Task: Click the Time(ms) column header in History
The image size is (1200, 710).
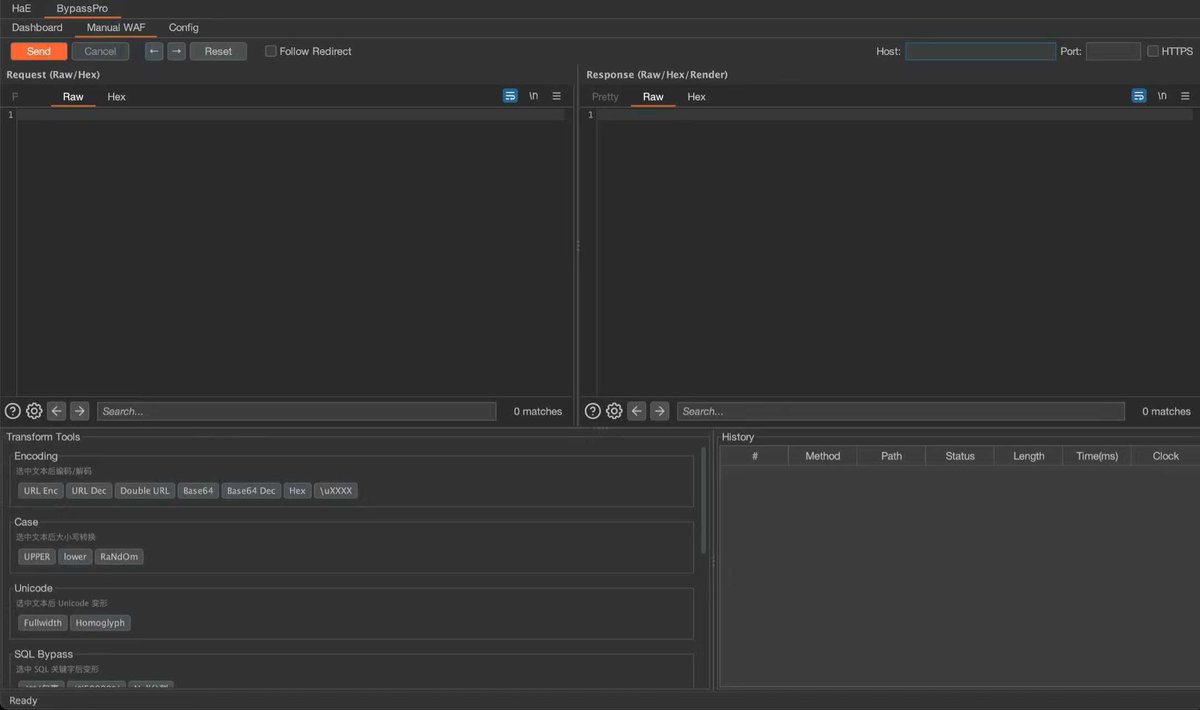Action: 1097,456
